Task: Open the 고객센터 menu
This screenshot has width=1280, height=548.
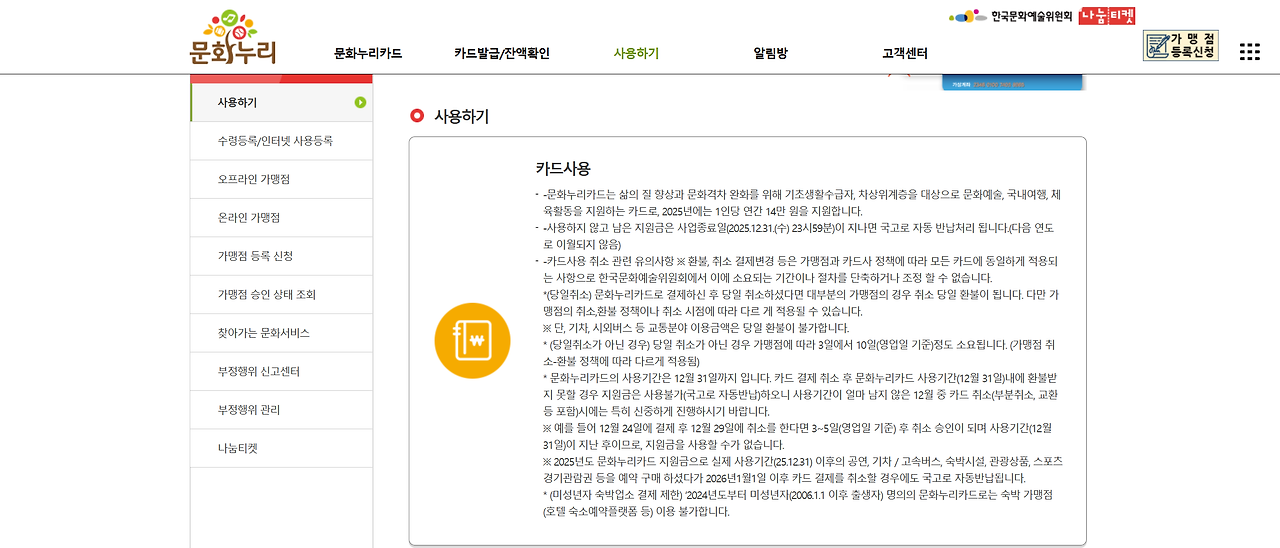Action: (x=905, y=53)
